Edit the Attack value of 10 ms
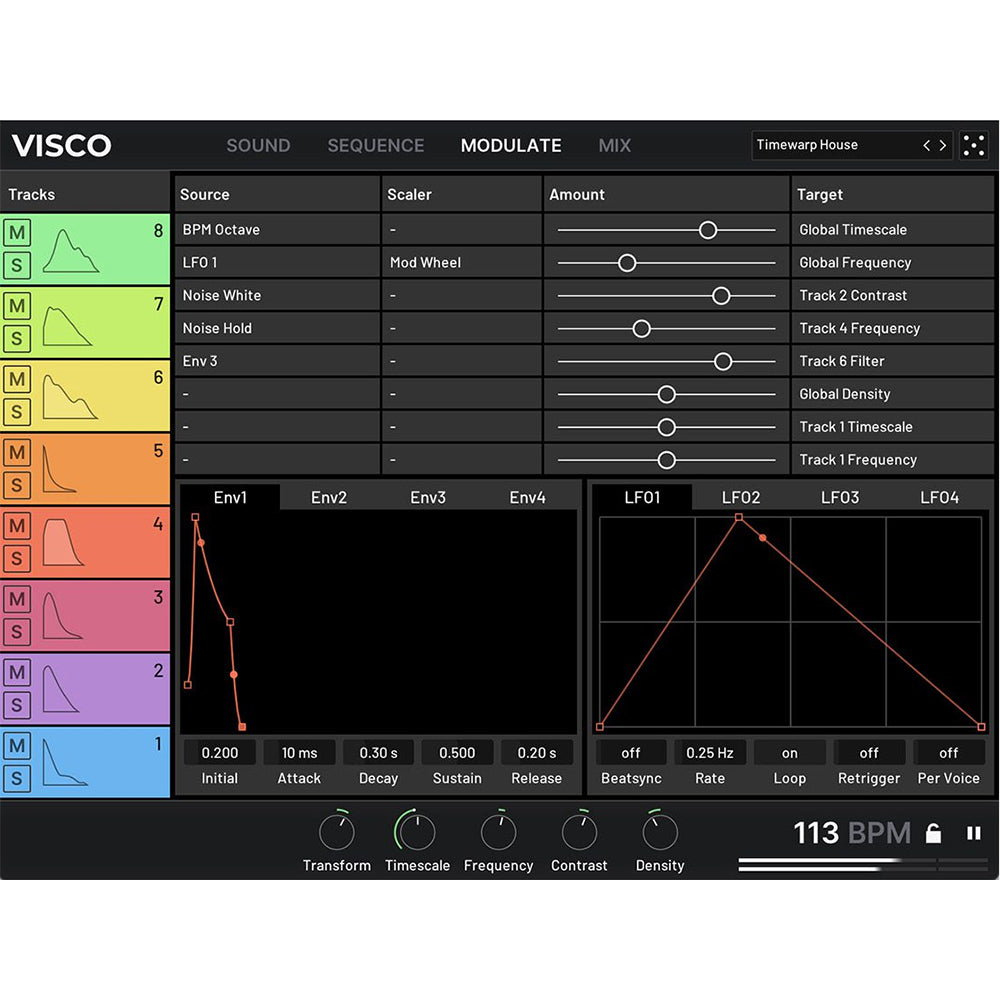Image resolution: width=1000 pixels, height=1000 pixels. [x=299, y=752]
